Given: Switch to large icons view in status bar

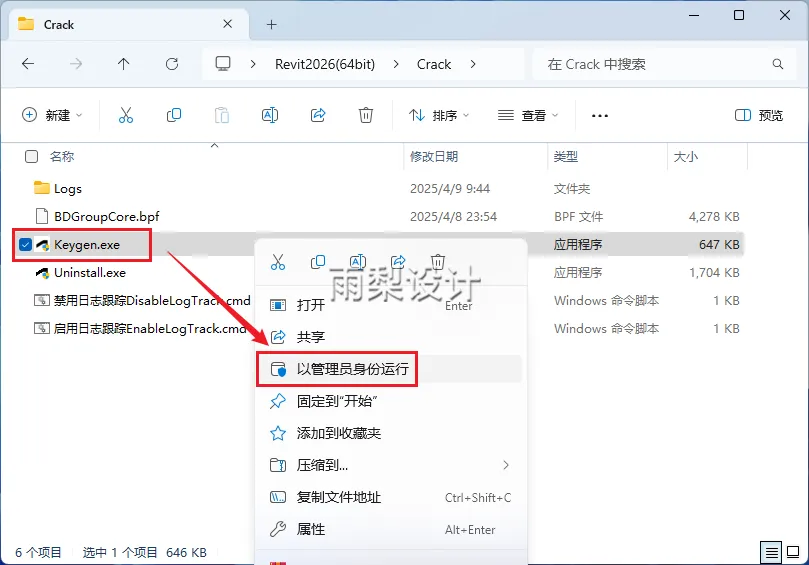Looking at the screenshot, I should (793, 553).
